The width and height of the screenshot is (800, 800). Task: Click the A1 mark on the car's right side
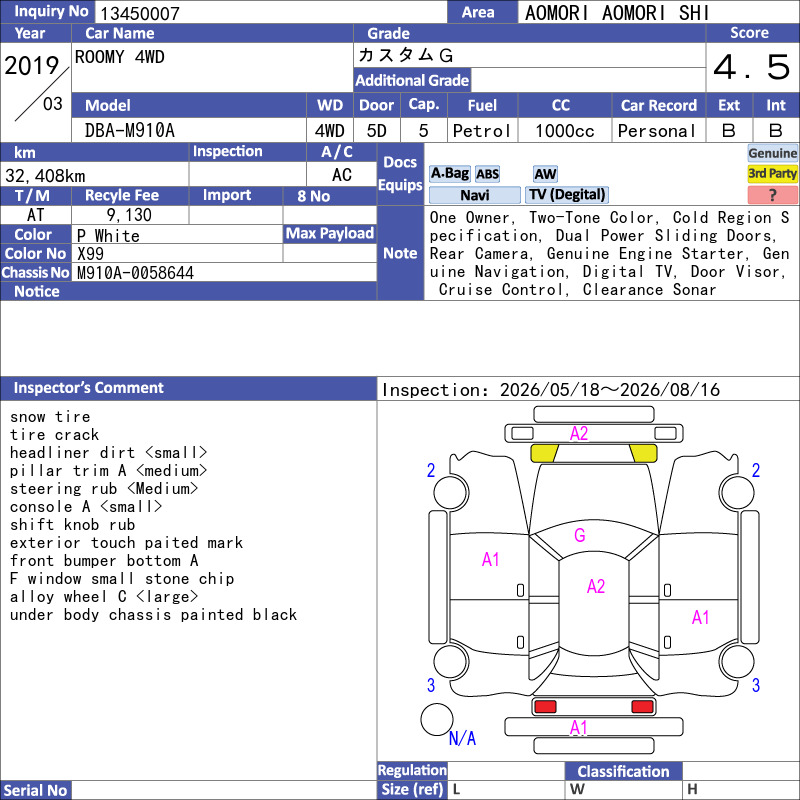701,618
